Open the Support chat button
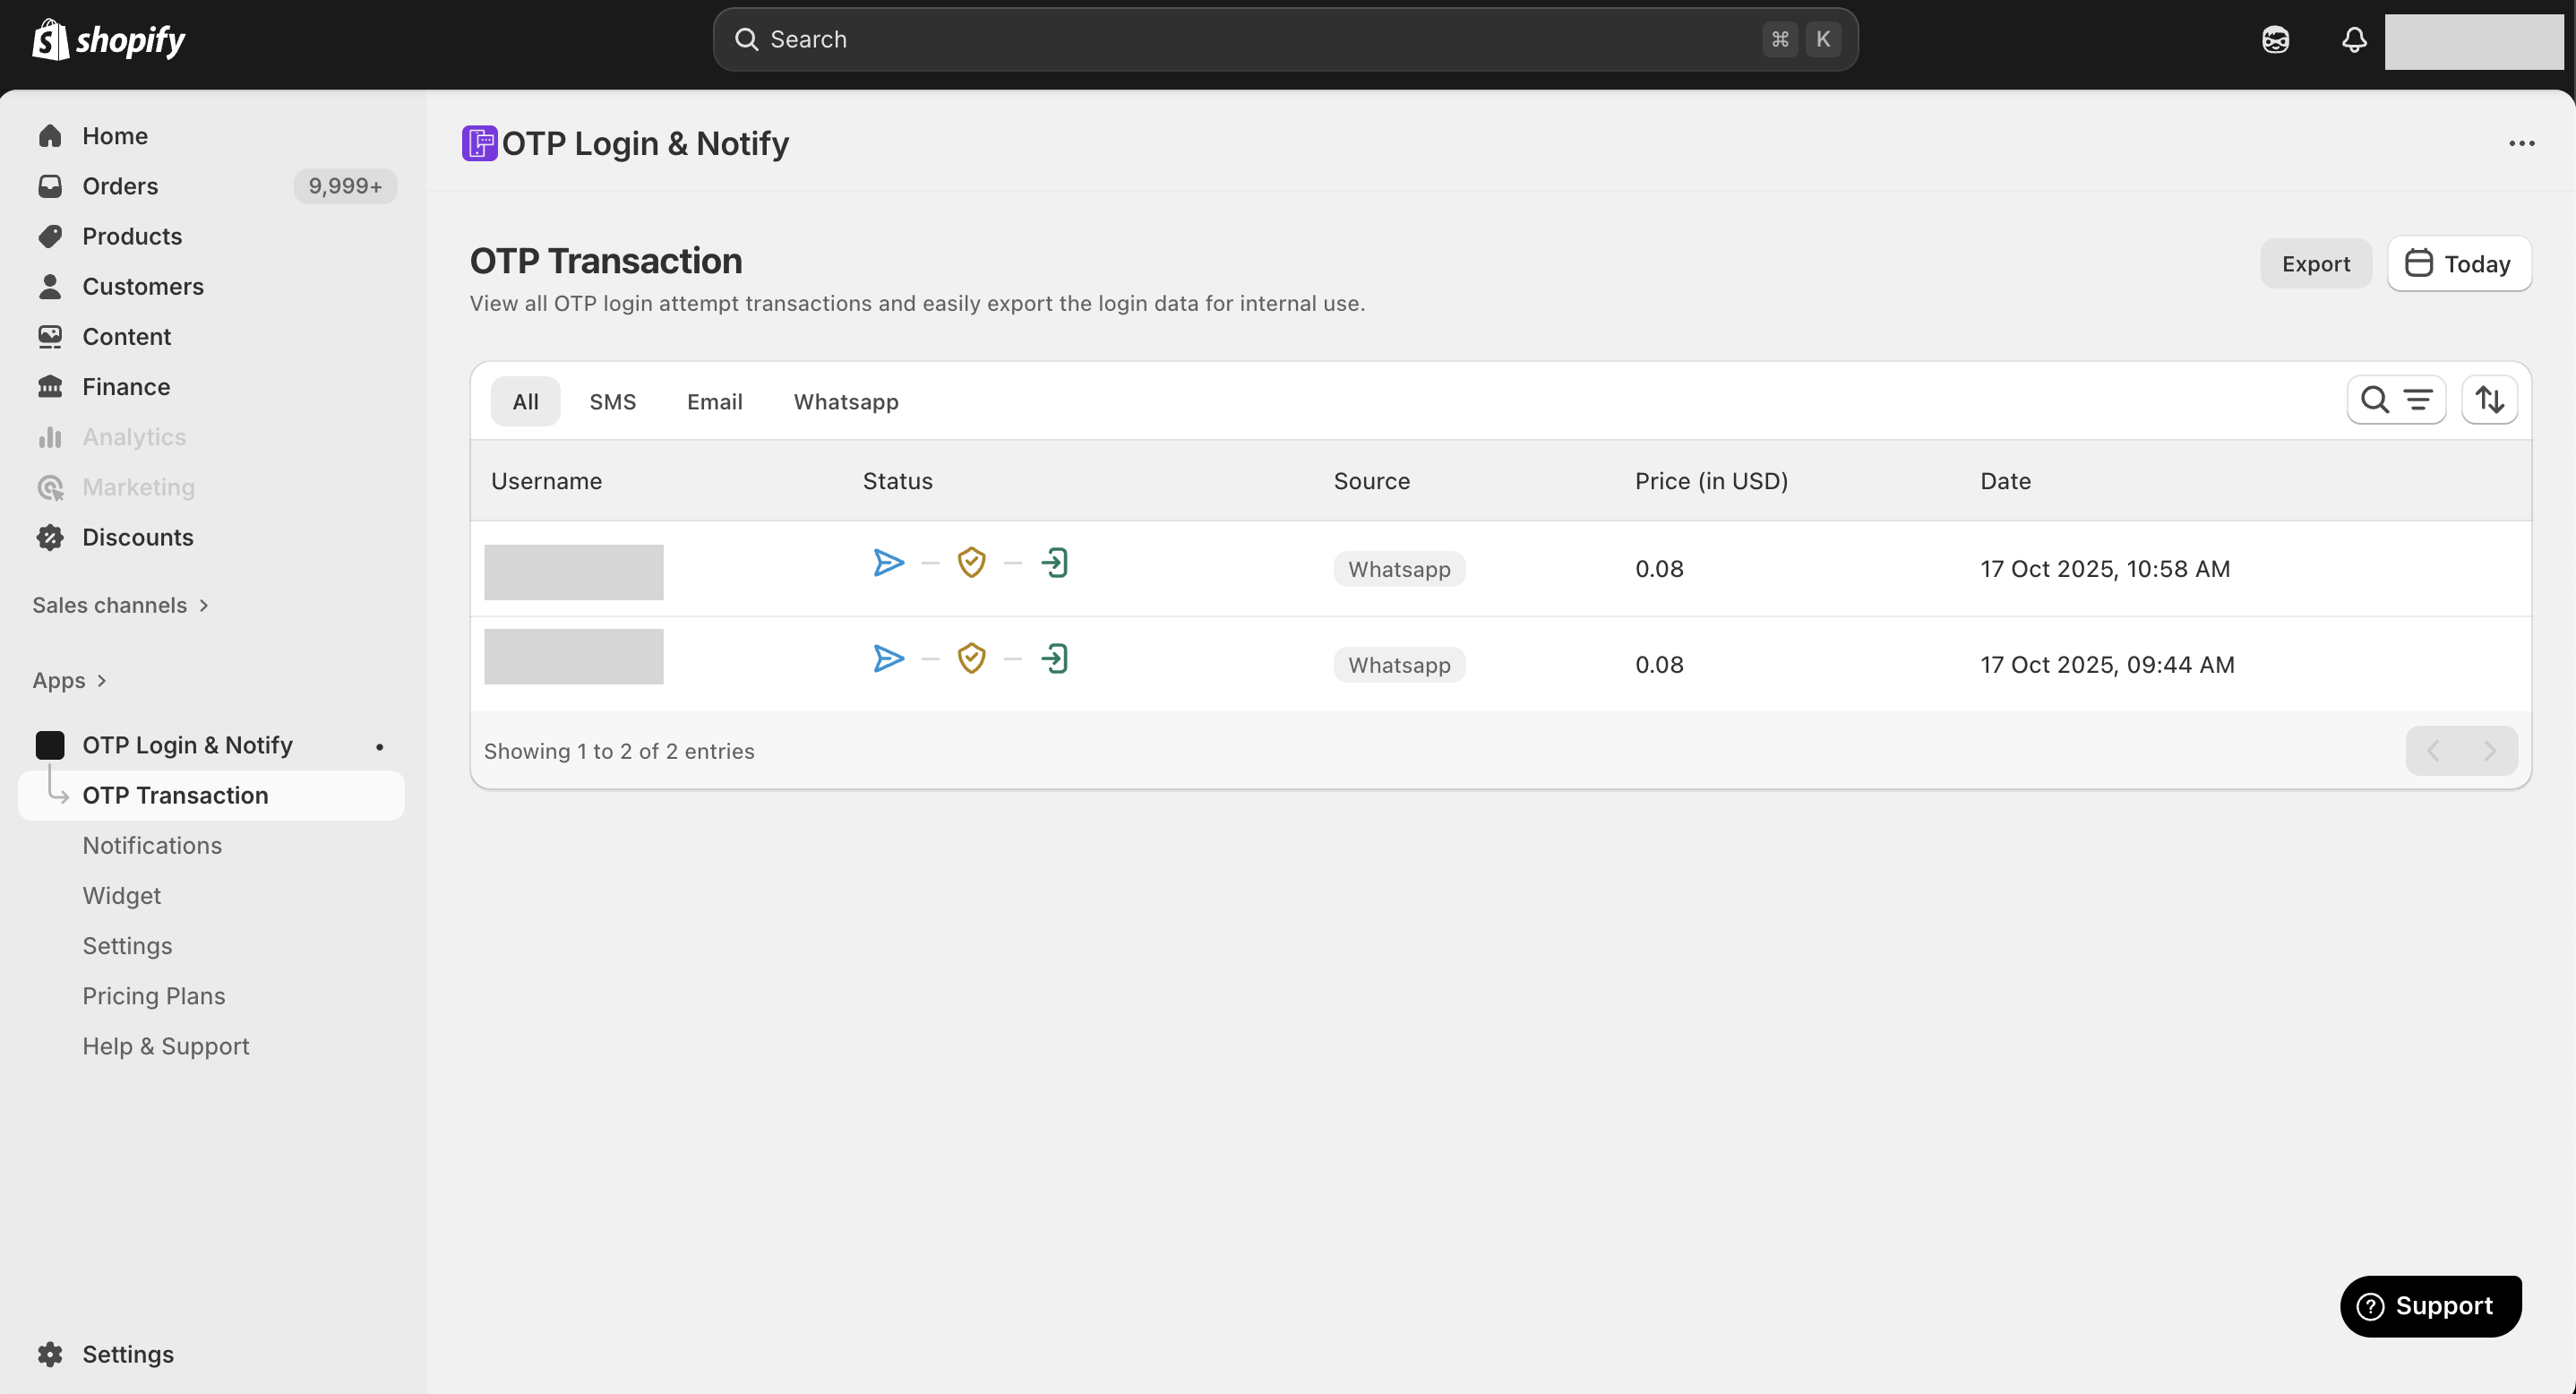Image resolution: width=2576 pixels, height=1394 pixels. (2430, 1306)
